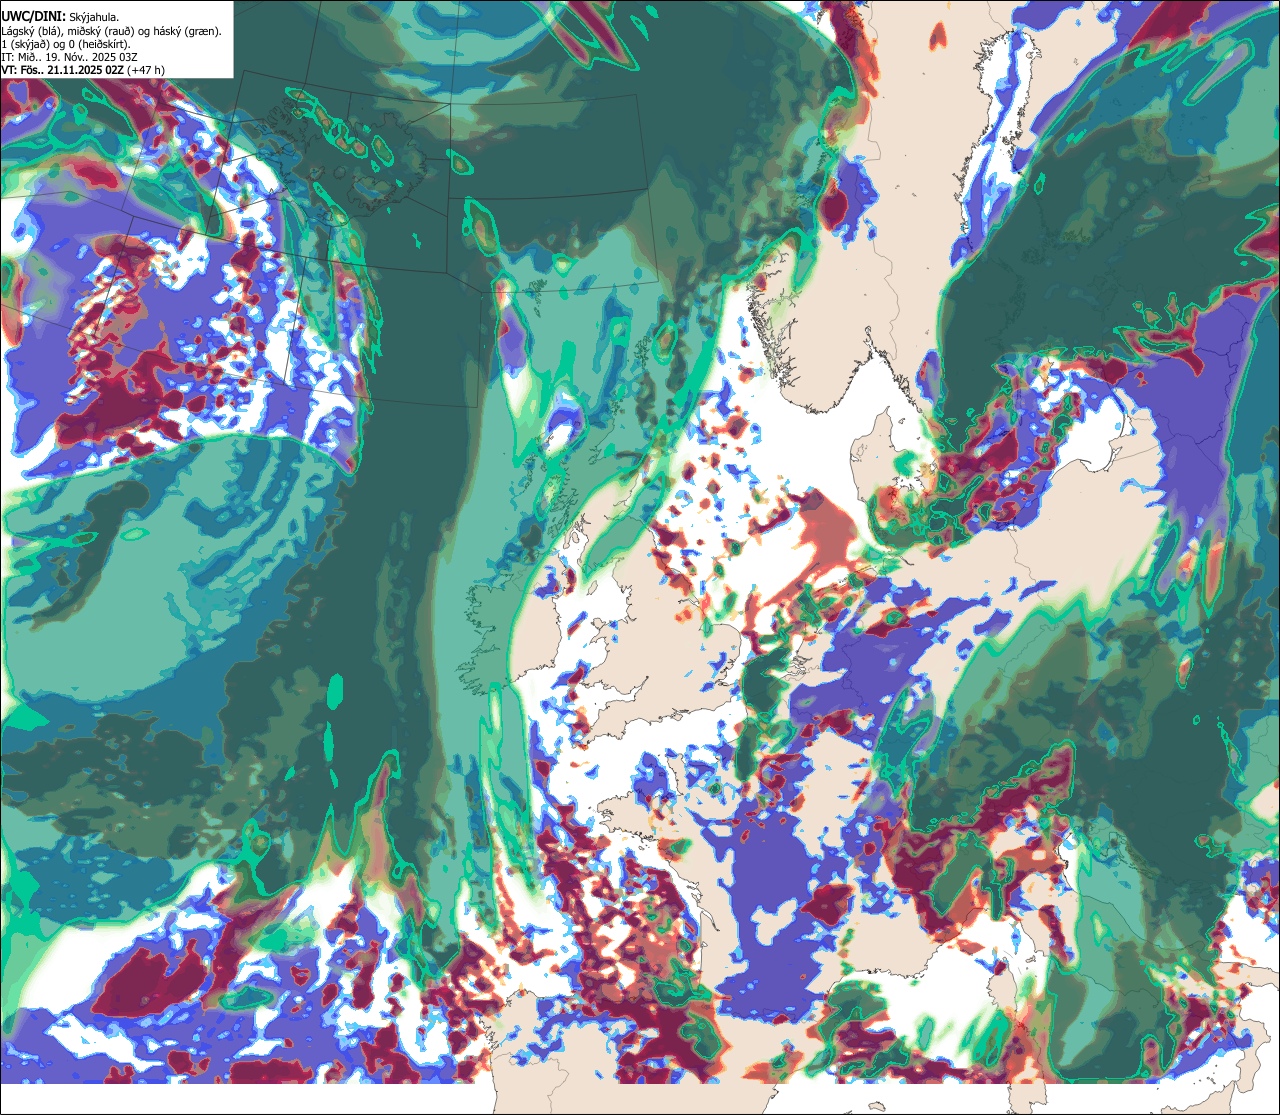Click the 'Lágský (blá), miðský (rauð)' legend line
The height and width of the screenshot is (1115, 1280).
112,31
